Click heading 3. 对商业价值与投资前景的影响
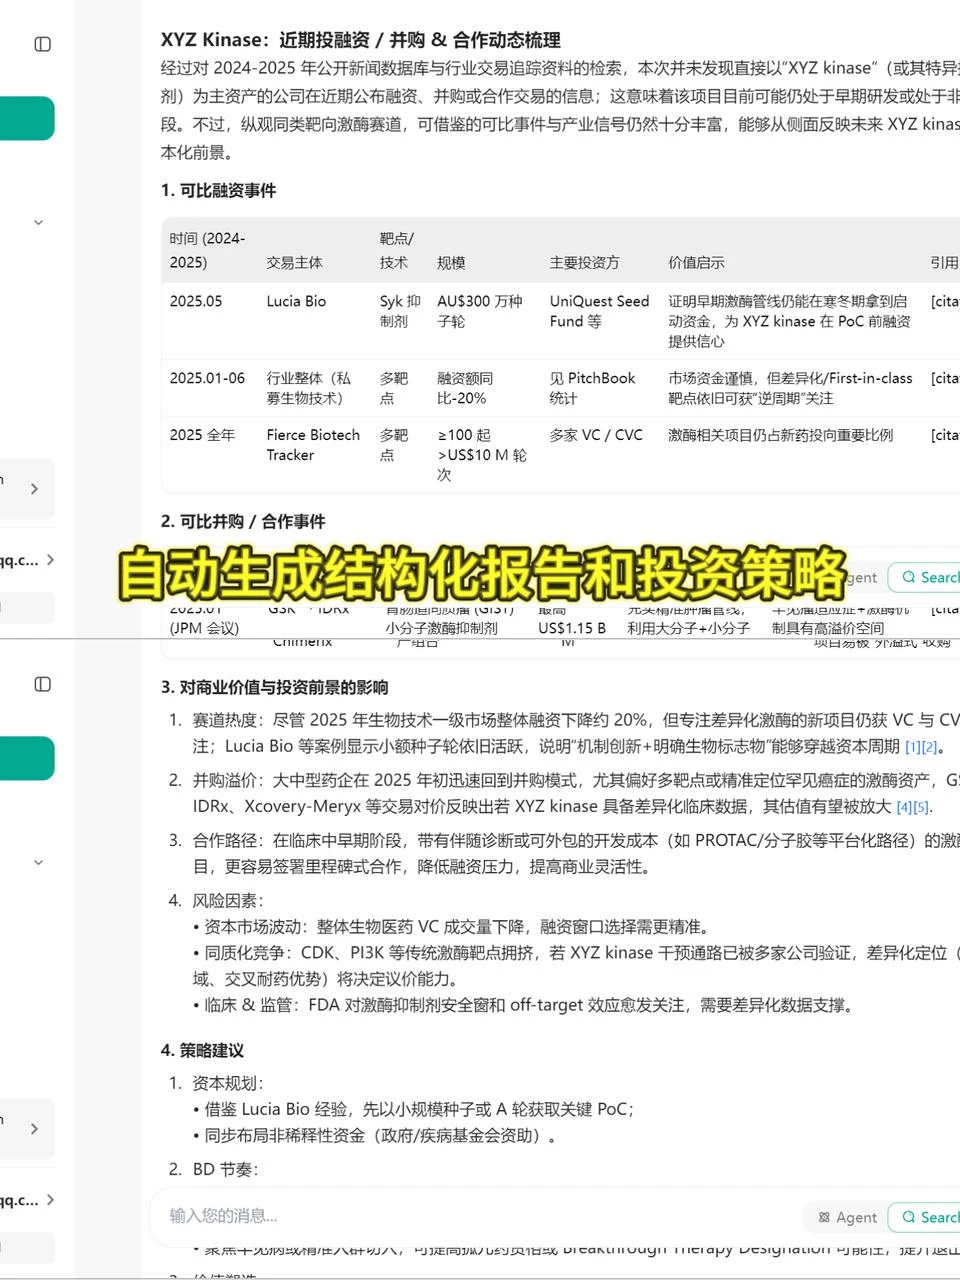960x1280 pixels. coord(274,687)
